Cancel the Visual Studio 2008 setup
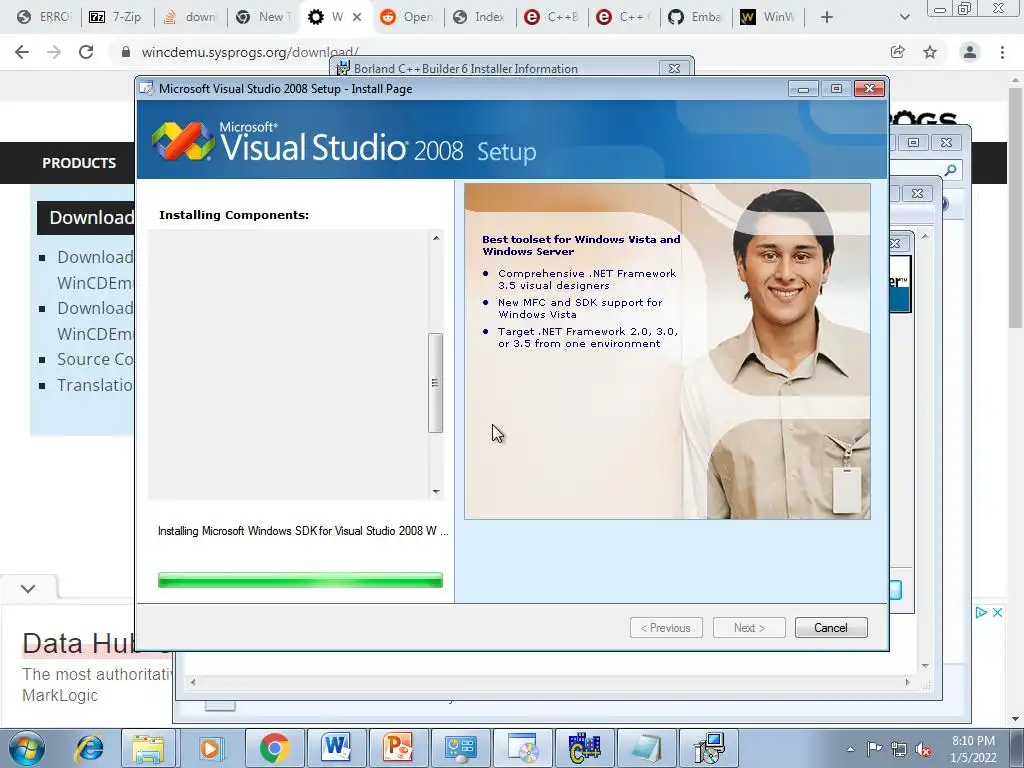The width and height of the screenshot is (1024, 768). click(x=831, y=628)
